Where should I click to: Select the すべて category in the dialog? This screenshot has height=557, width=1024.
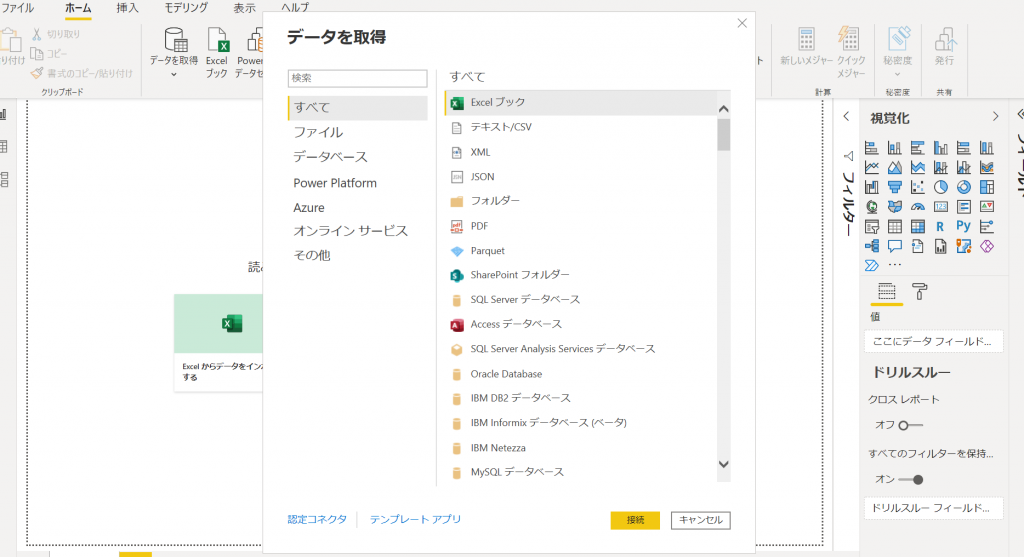[358, 108]
